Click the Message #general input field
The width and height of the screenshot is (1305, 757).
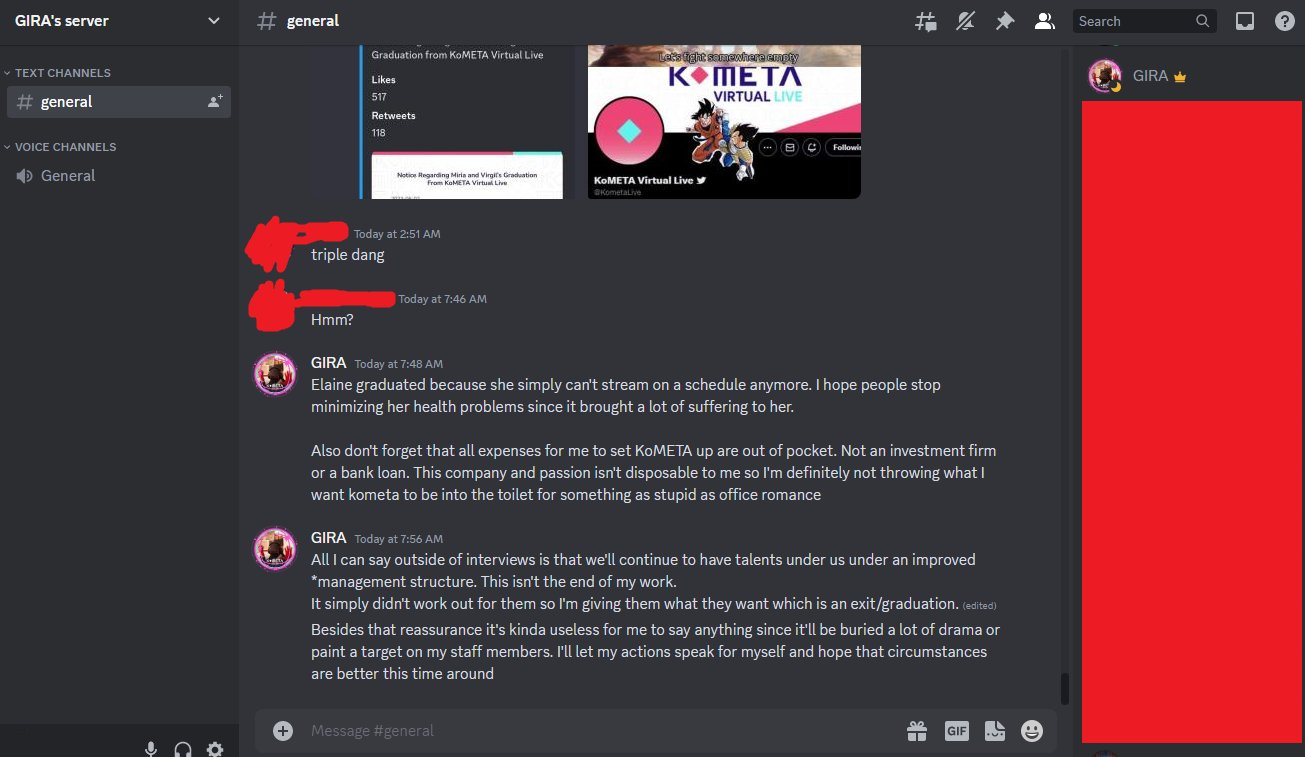(x=600, y=731)
